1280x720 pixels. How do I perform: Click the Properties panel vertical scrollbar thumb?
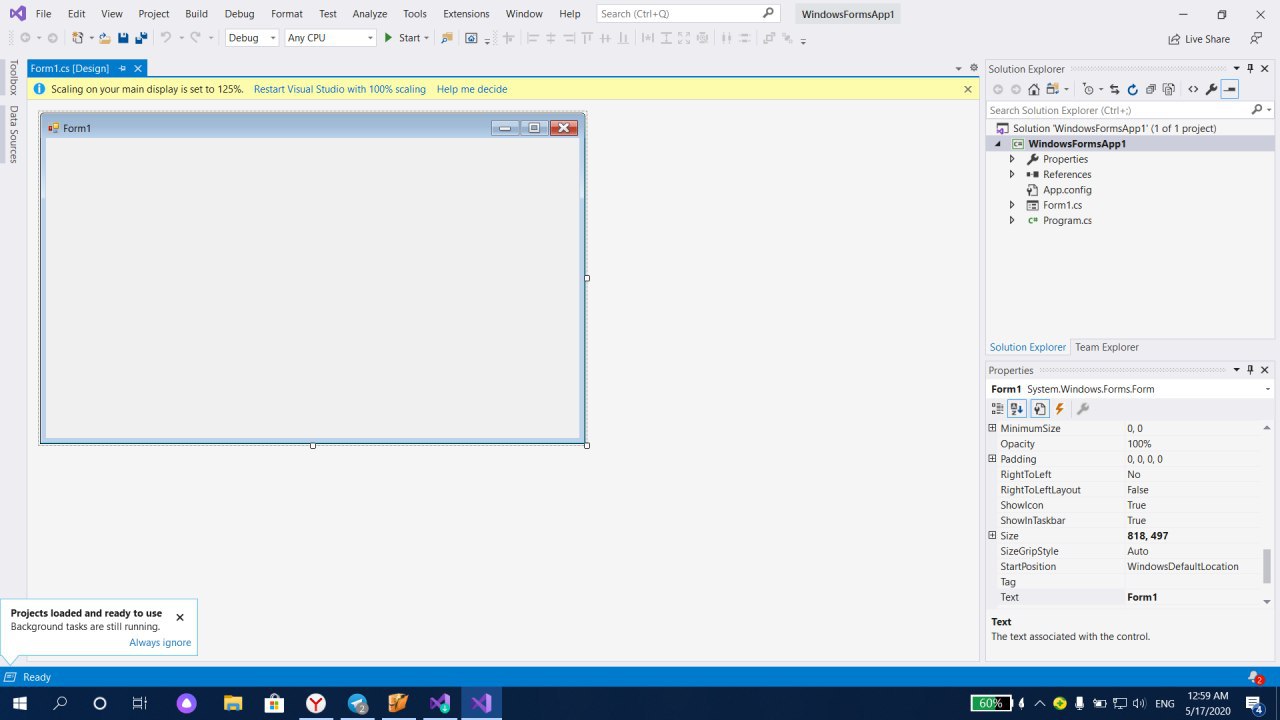tap(1267, 566)
